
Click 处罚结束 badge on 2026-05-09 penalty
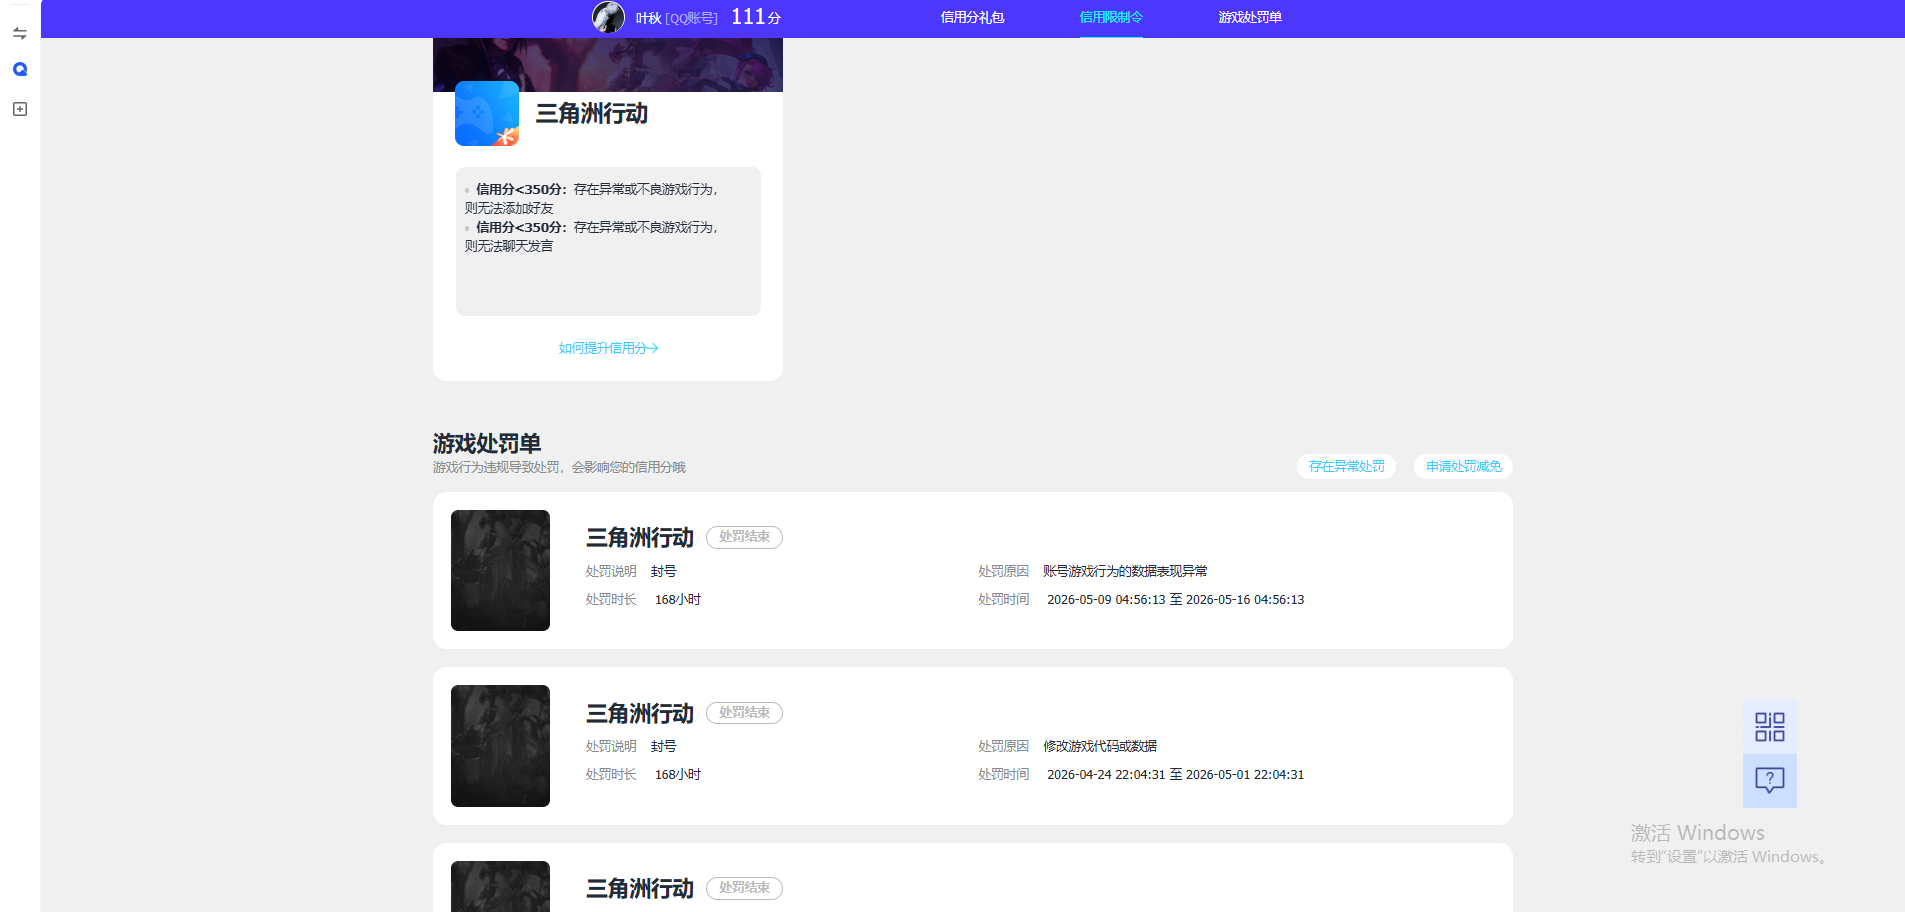(x=744, y=537)
